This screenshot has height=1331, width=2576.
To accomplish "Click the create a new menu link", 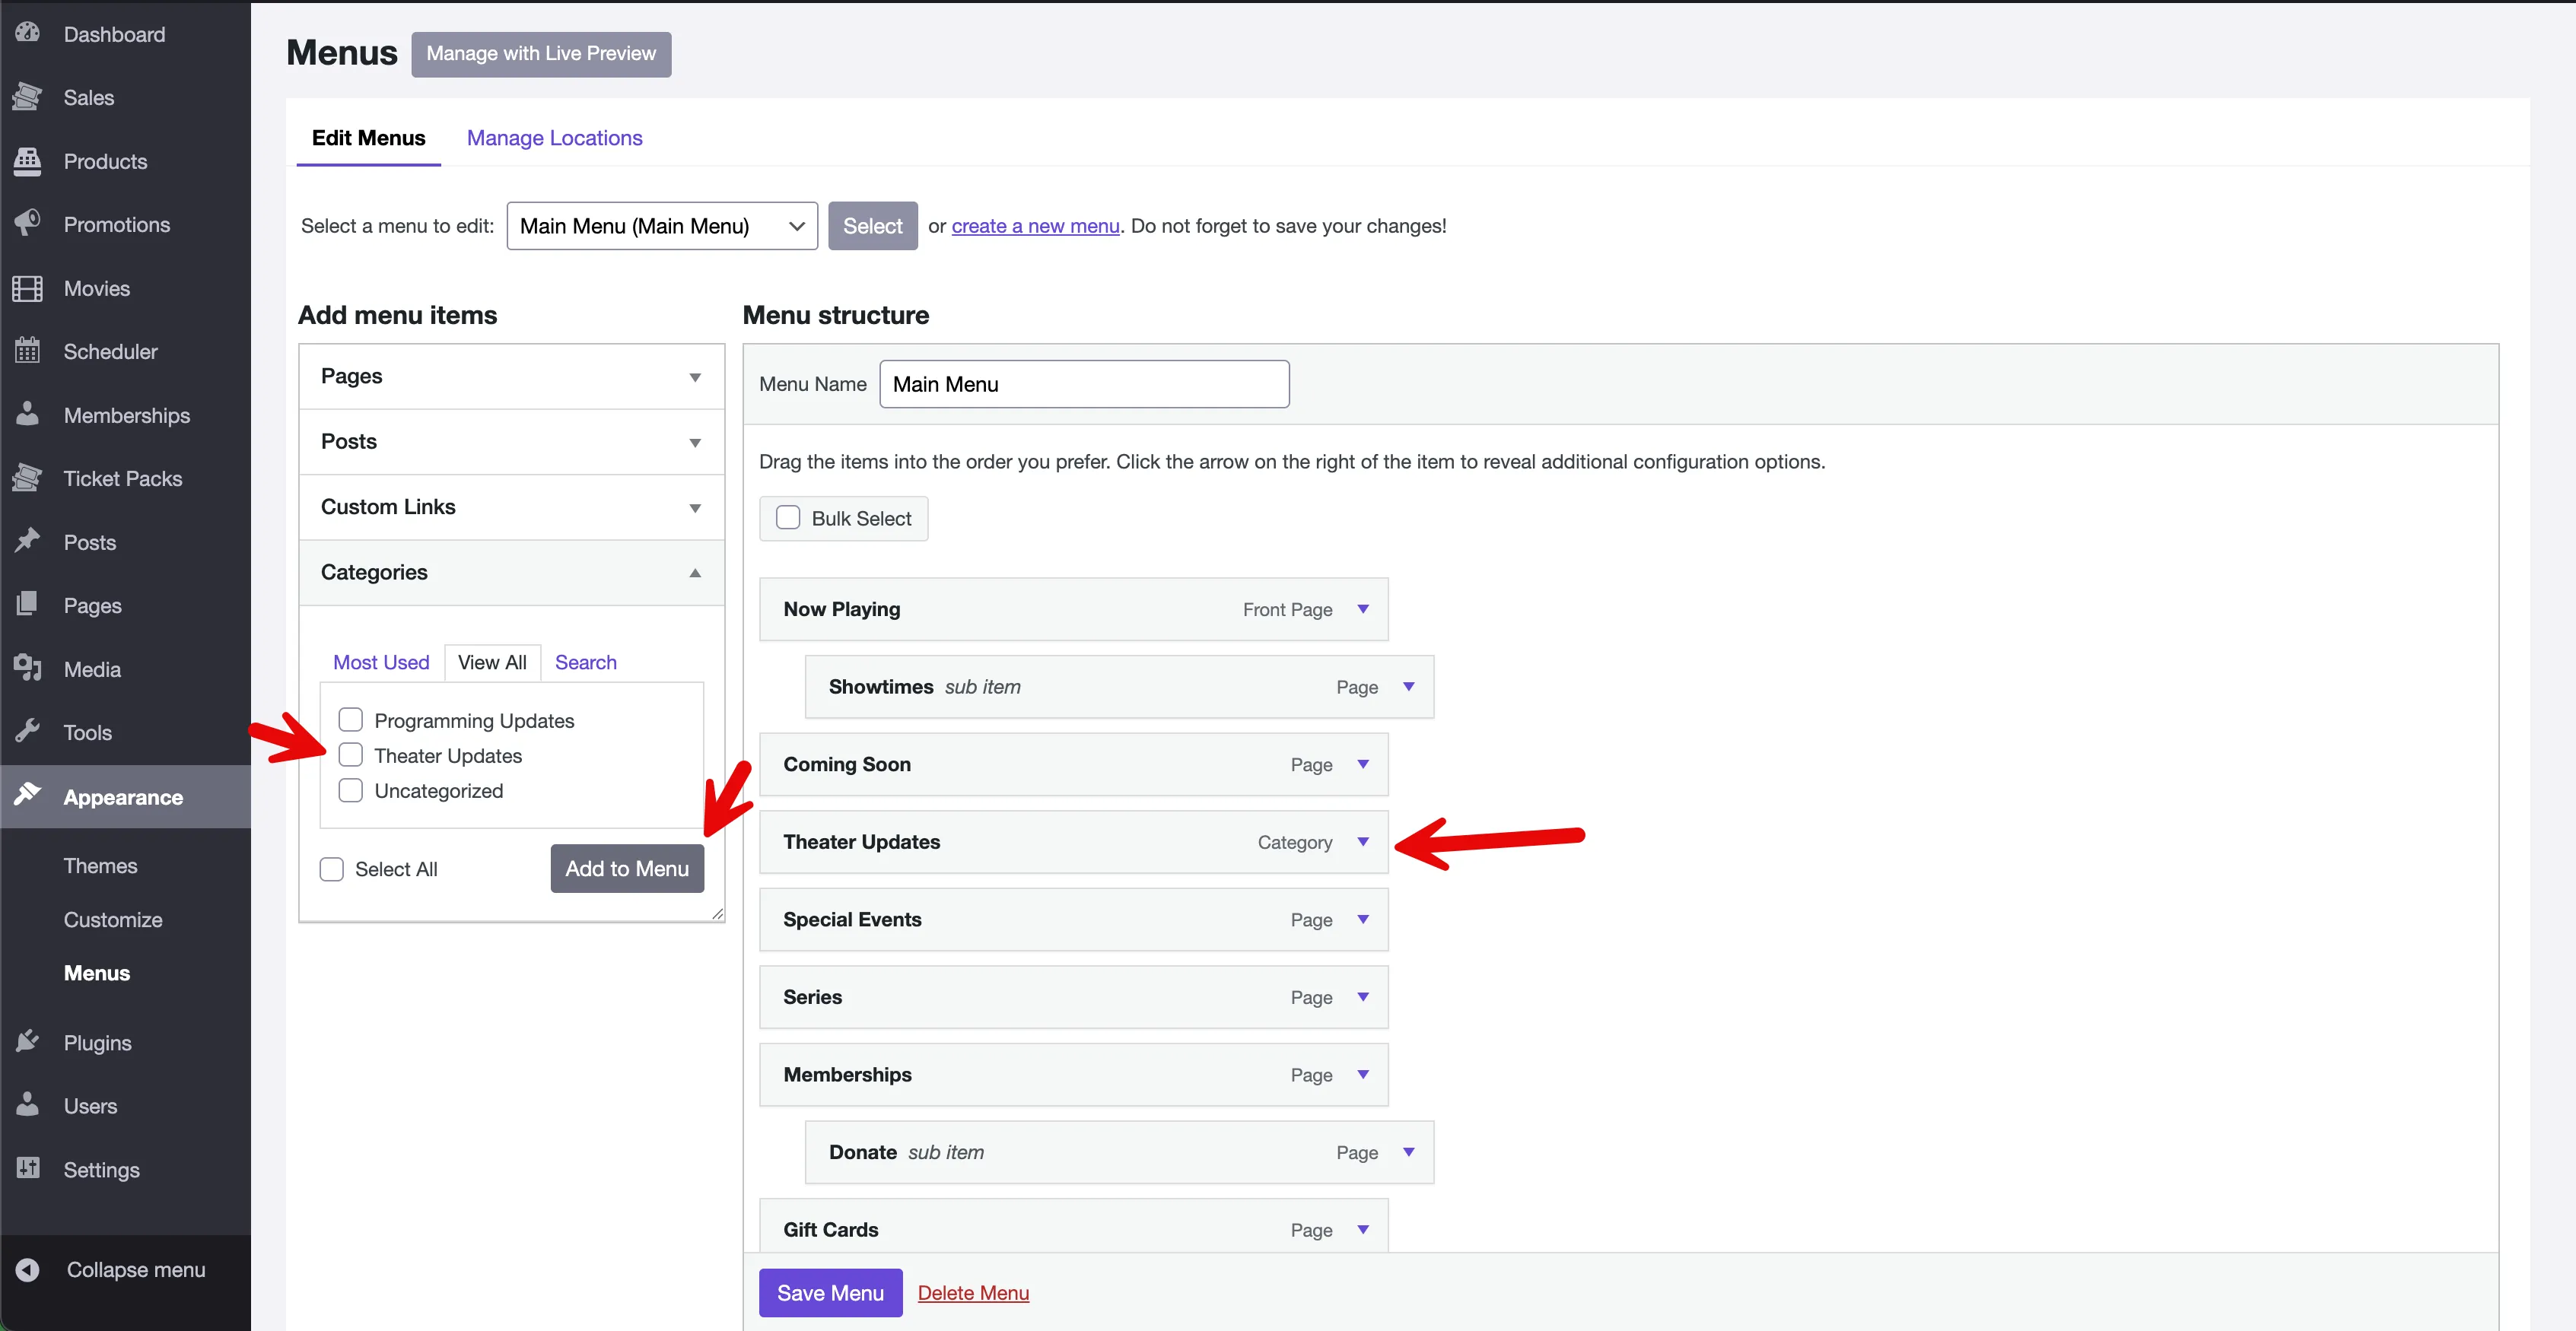I will (x=1035, y=226).
